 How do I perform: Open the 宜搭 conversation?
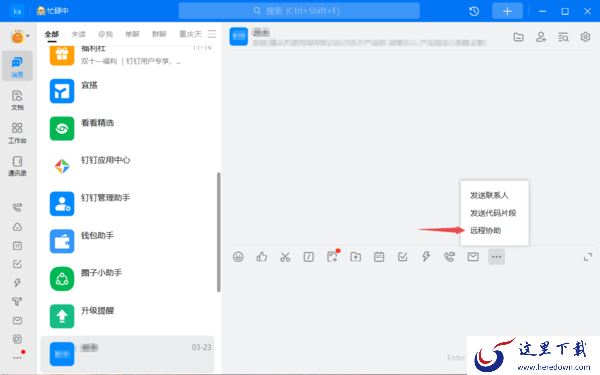point(127,91)
